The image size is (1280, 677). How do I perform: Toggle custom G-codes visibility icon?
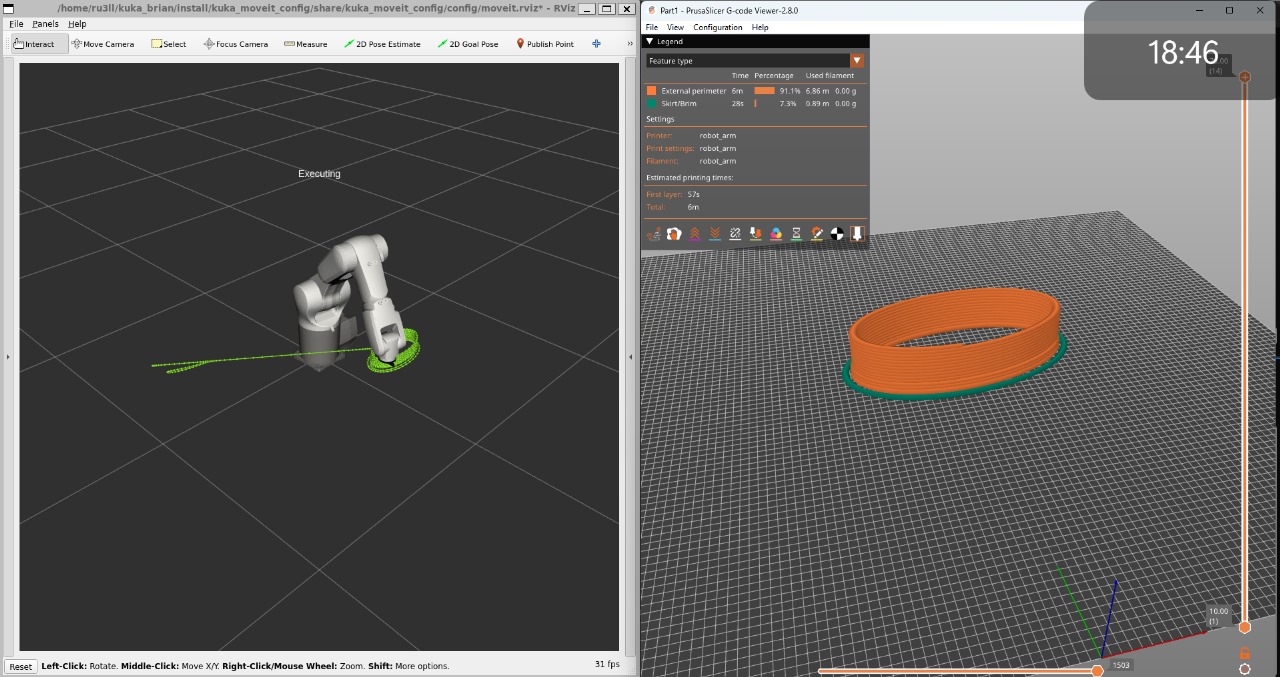[x=817, y=234]
